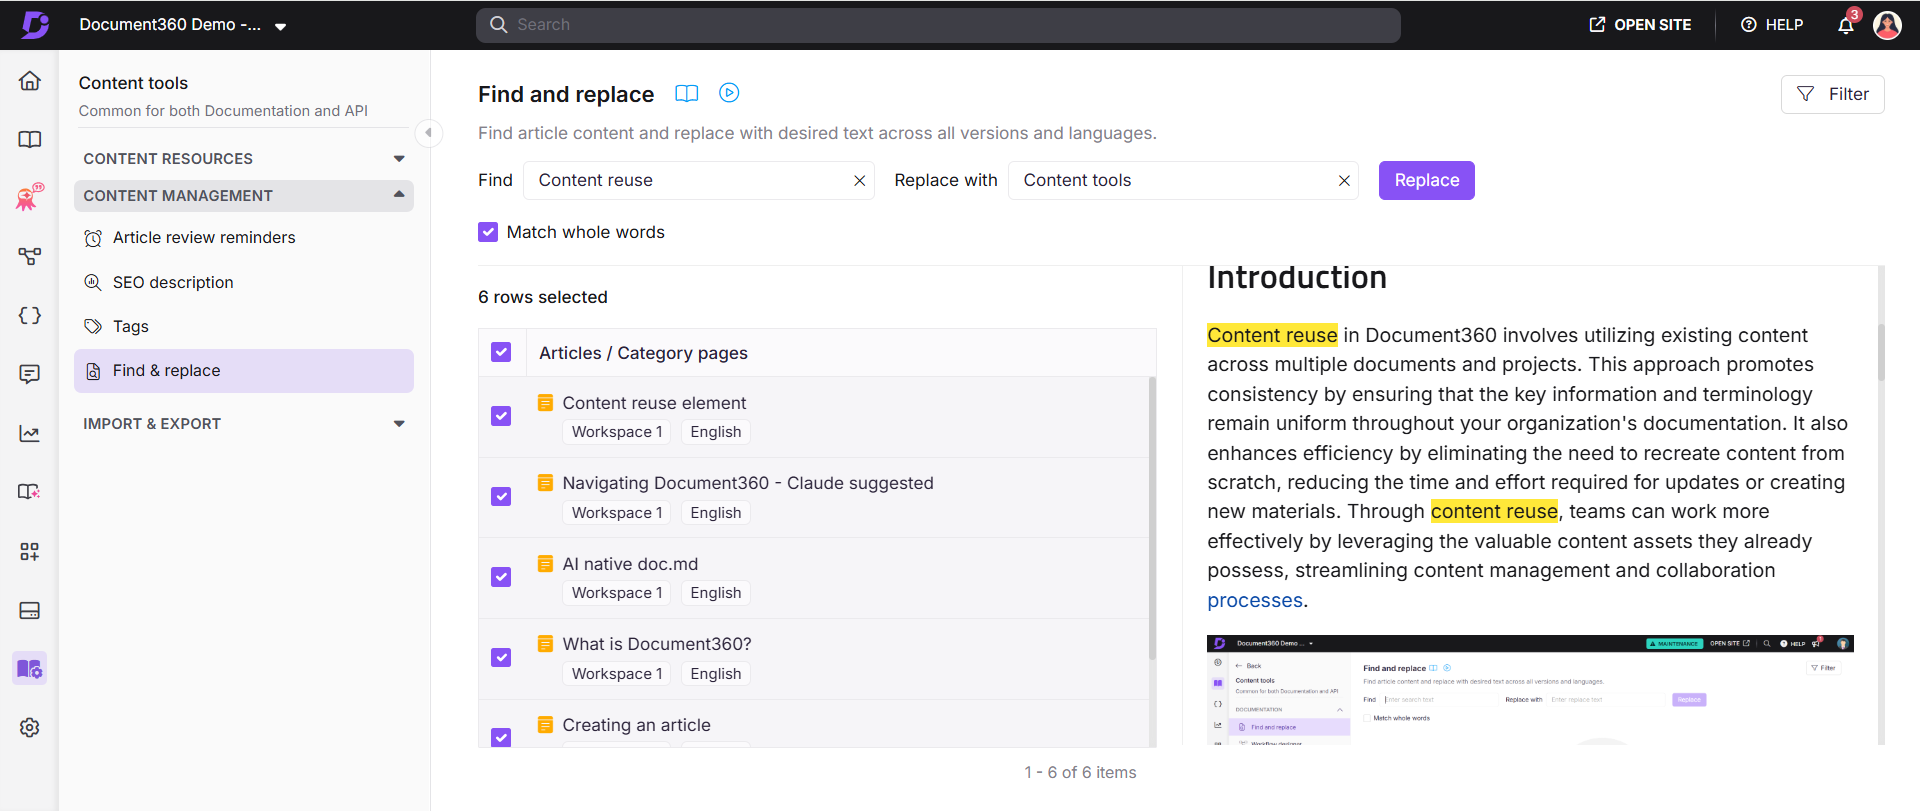Clear the Find field with X icon
The image size is (1920, 811).
859,181
